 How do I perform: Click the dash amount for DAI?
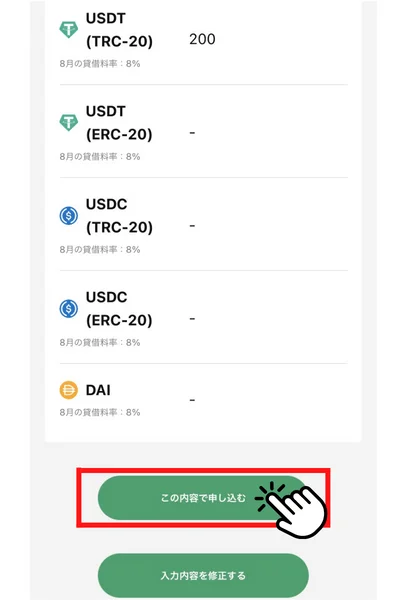point(192,400)
